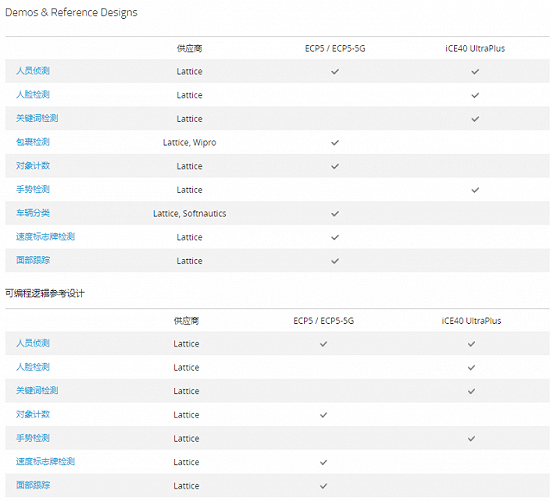Screen dimensions: 550x501
Task: Click ECP5 checkmark in 车辆分类 row
Action: pos(335,213)
